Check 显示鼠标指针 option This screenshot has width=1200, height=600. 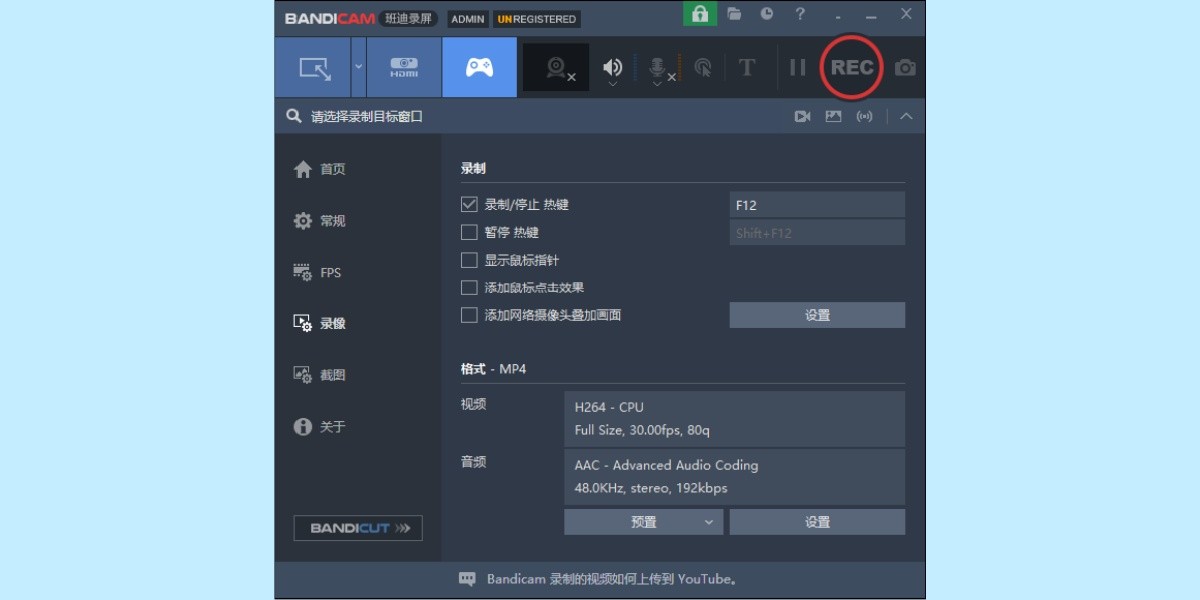click(x=468, y=260)
